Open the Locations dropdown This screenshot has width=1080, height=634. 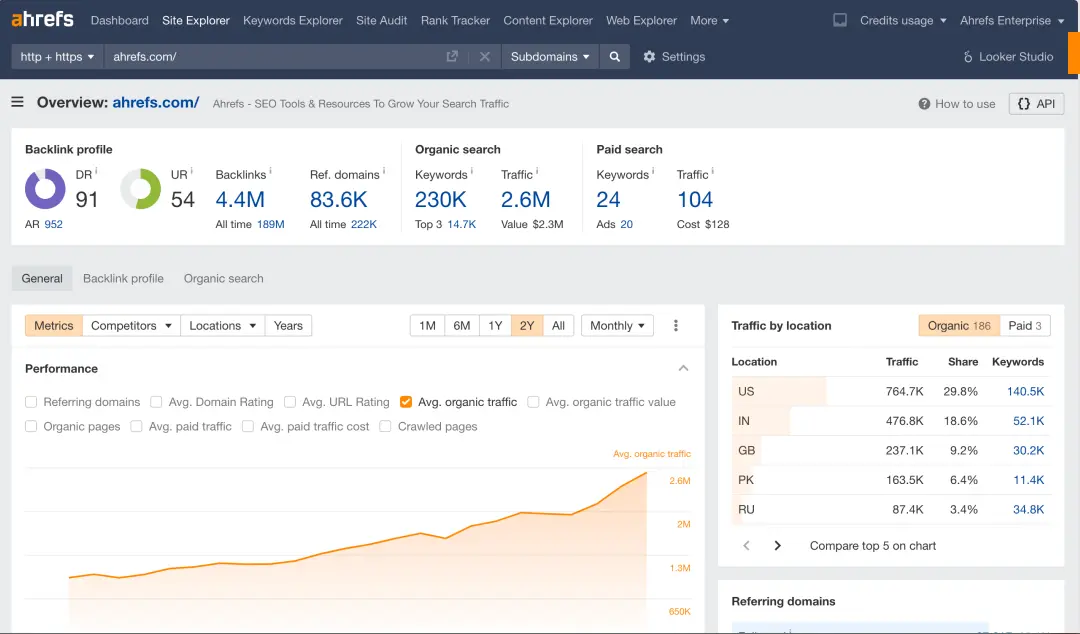pyautogui.click(x=222, y=325)
